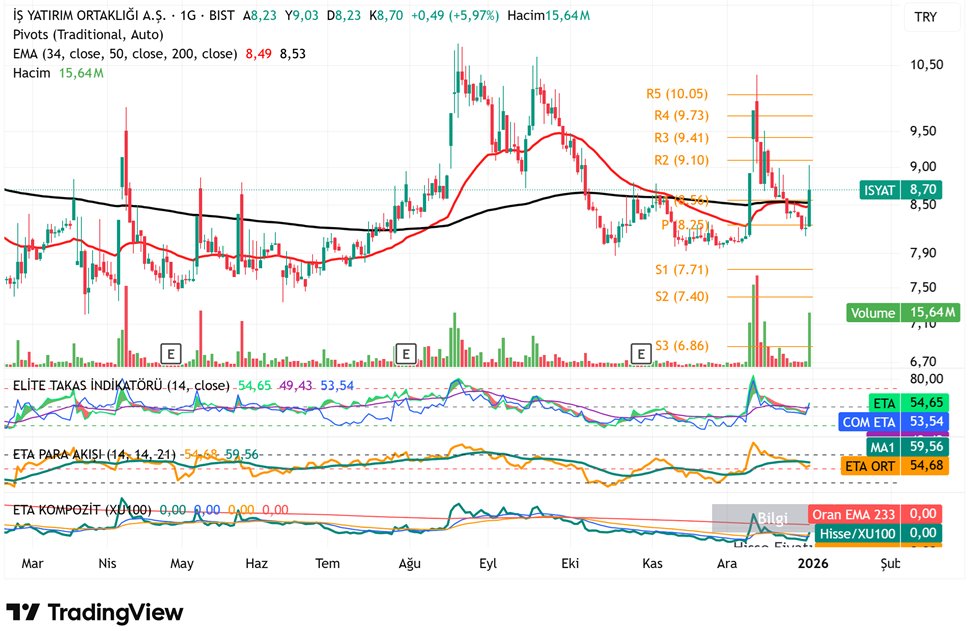Screen dimensions: 970x631
Task: Click the Mar label on time axis
Action: (x=32, y=564)
